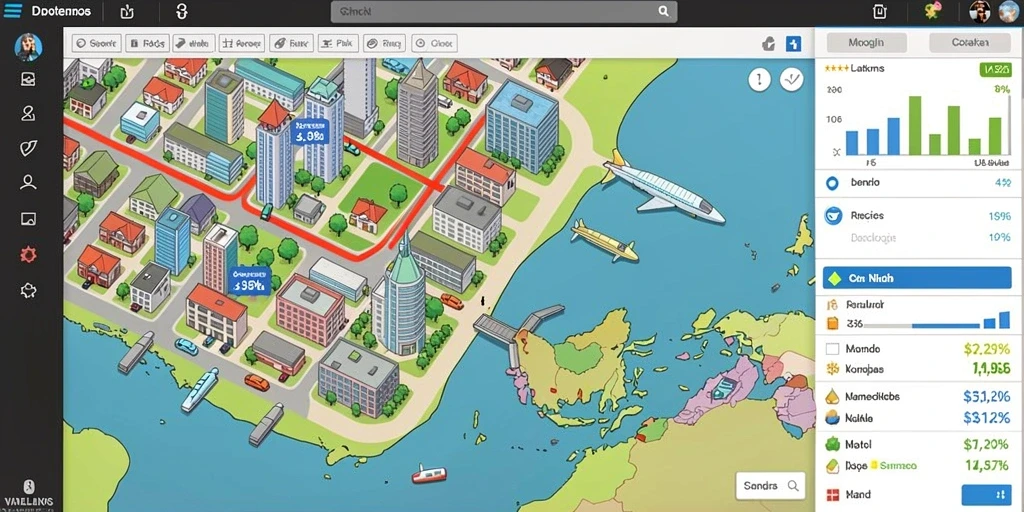The width and height of the screenshot is (1024, 512).
Task: Expand the Cm Nkoh blue header
Action: coord(917,278)
